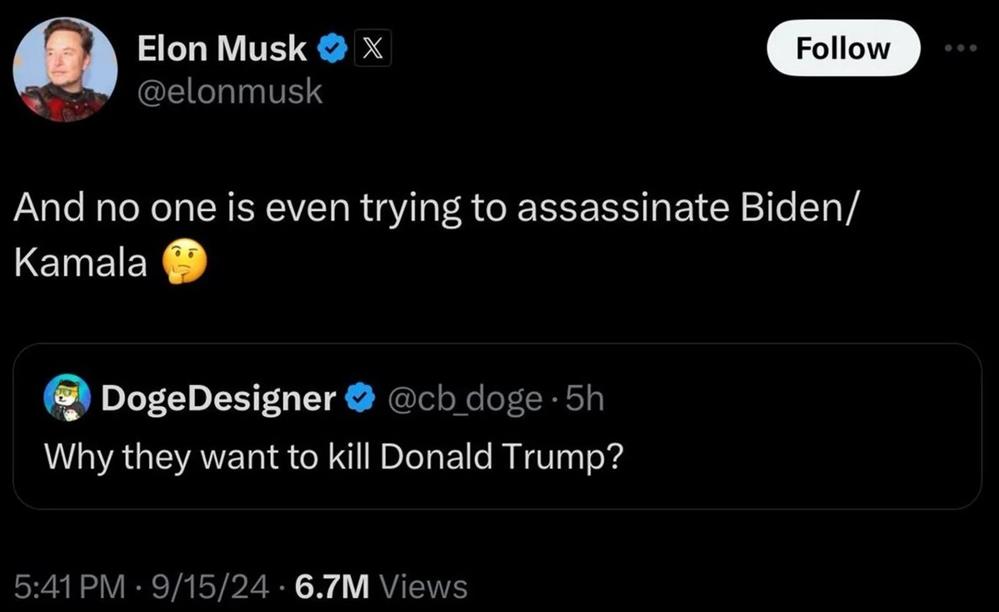Click the blue verified badge beside Elon Musk

332,48
